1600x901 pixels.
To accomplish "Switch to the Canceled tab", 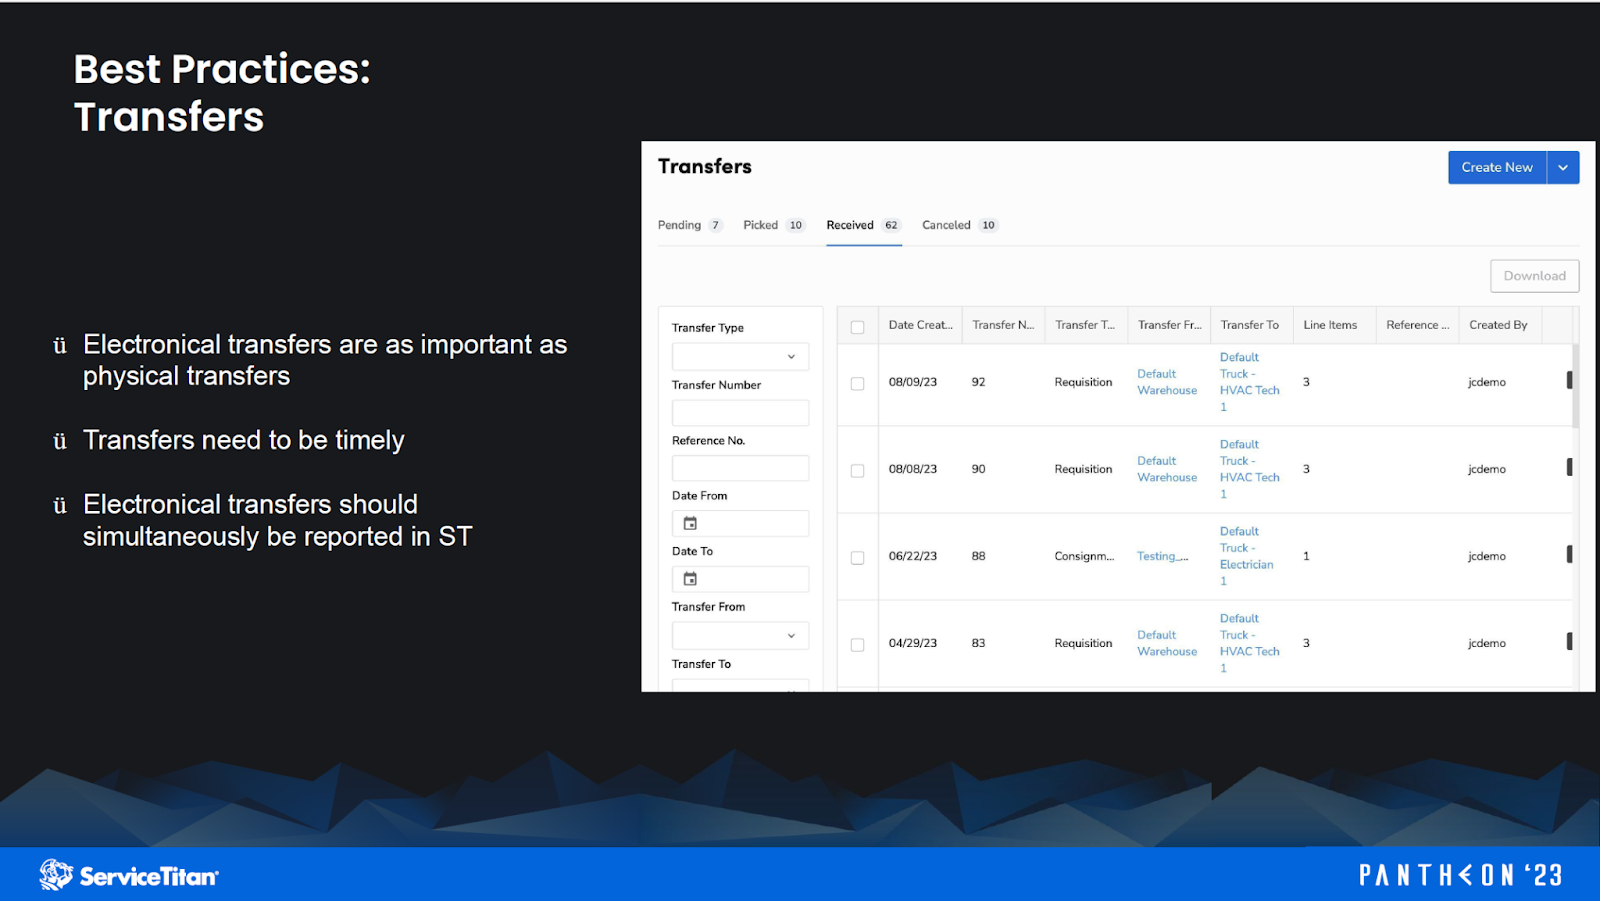I will coord(946,225).
